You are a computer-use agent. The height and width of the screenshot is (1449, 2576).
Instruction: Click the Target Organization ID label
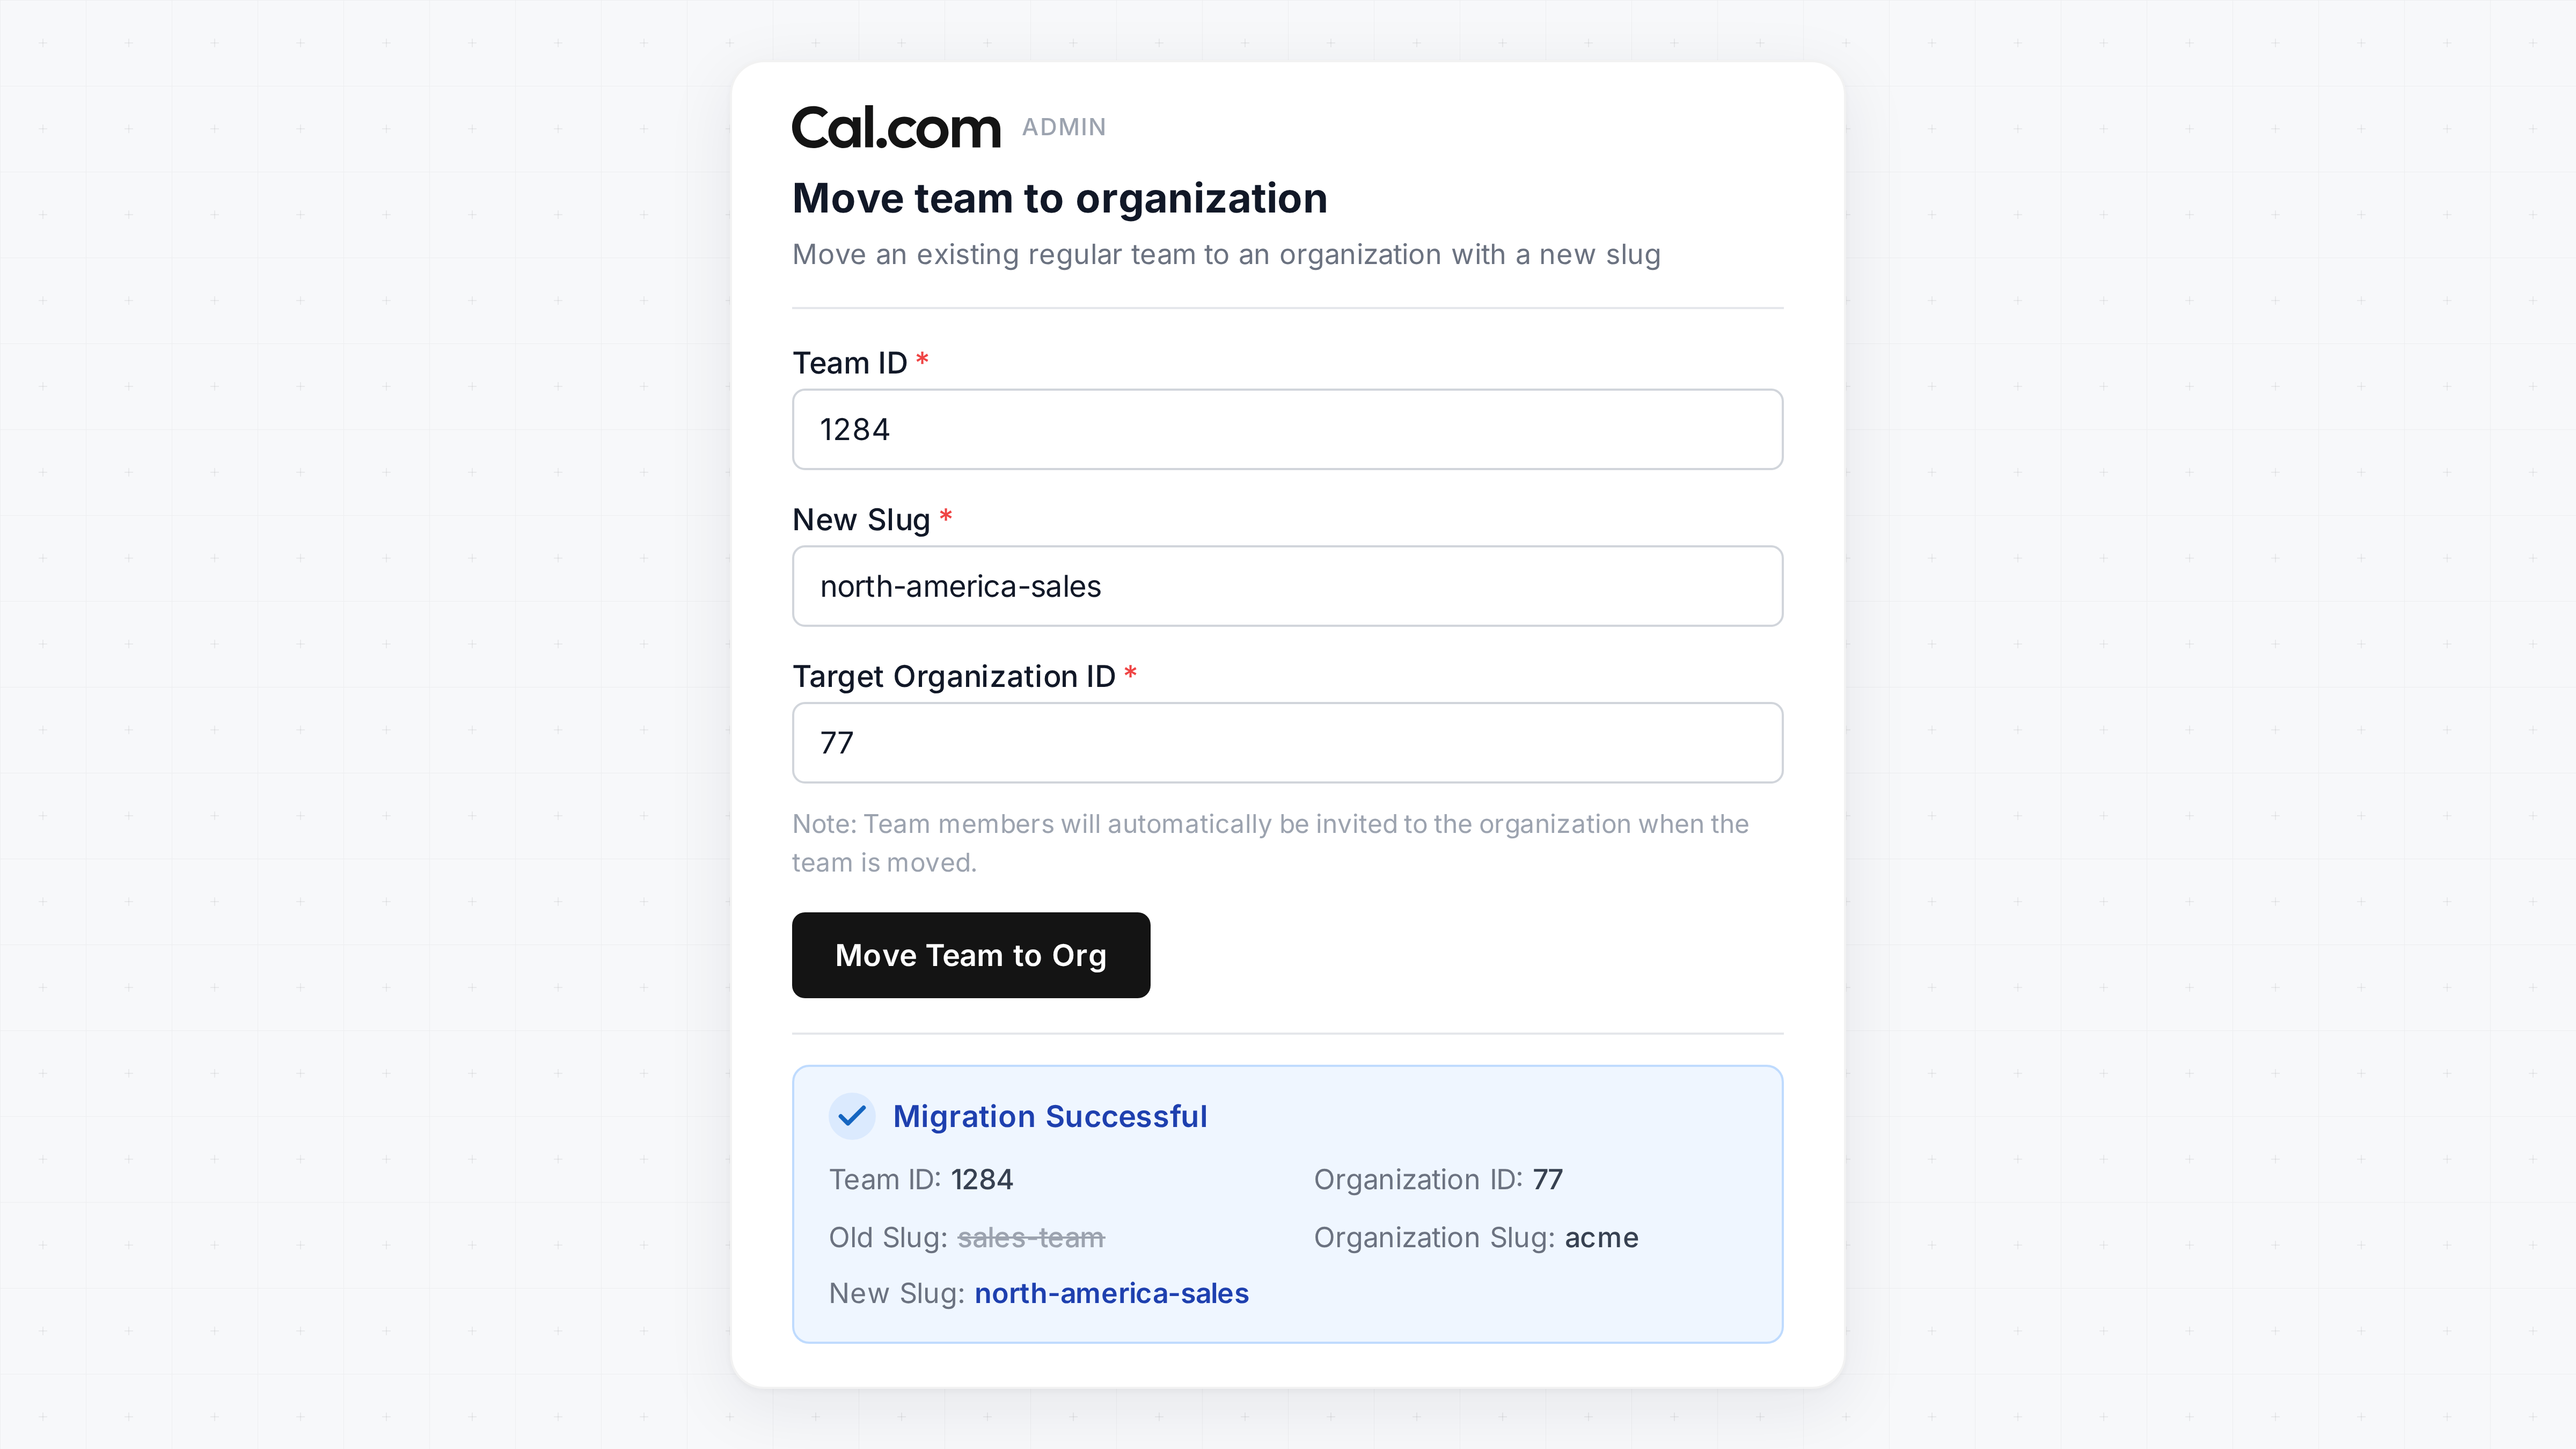(953, 677)
